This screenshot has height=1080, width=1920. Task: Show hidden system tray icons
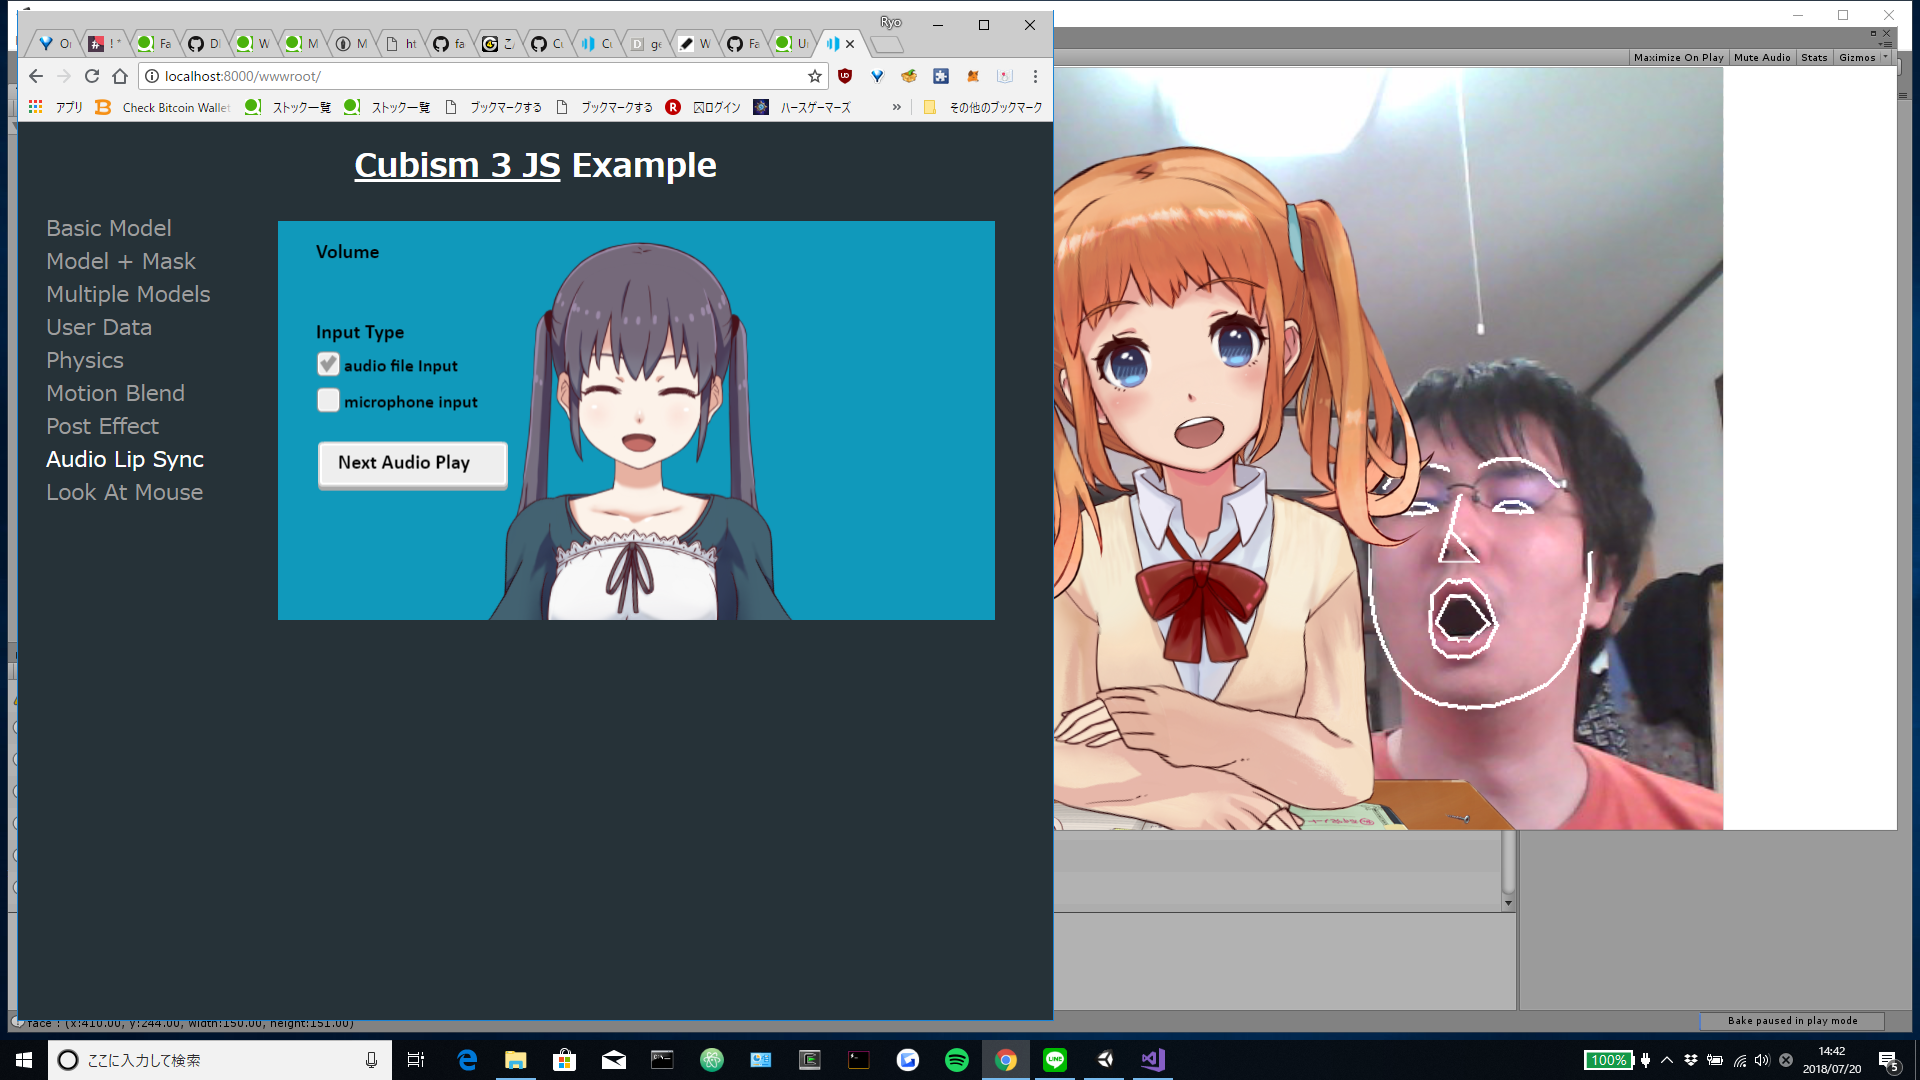[x=1667, y=1060]
